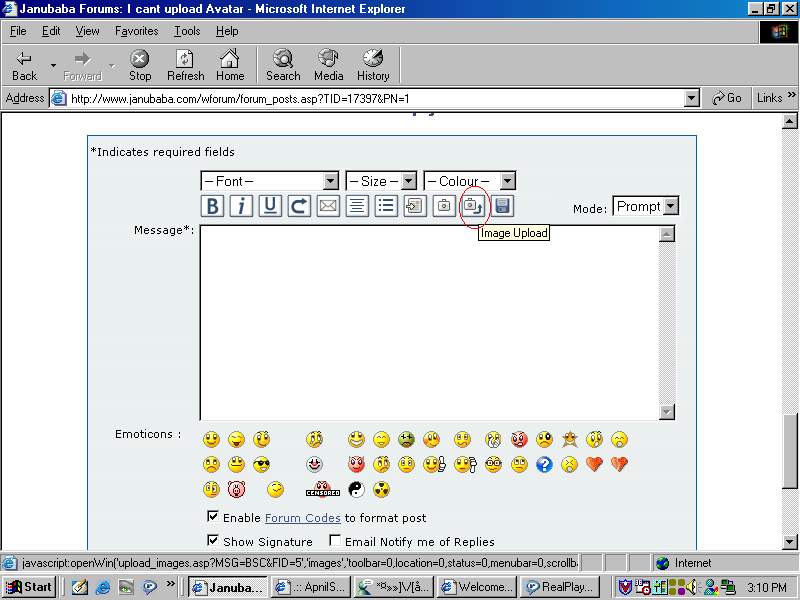Viewport: 800px width, 600px height.
Task: Click the page scrollbar down arrow
Action: (x=789, y=542)
